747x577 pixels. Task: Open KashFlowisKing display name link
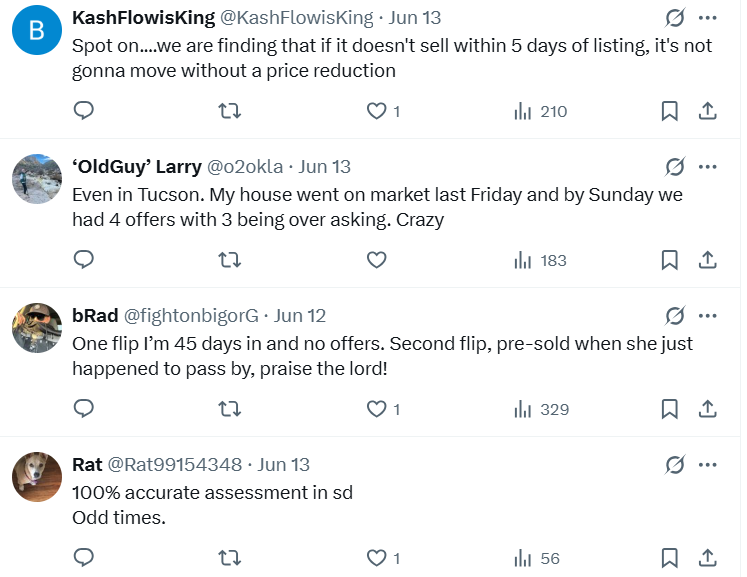143,18
